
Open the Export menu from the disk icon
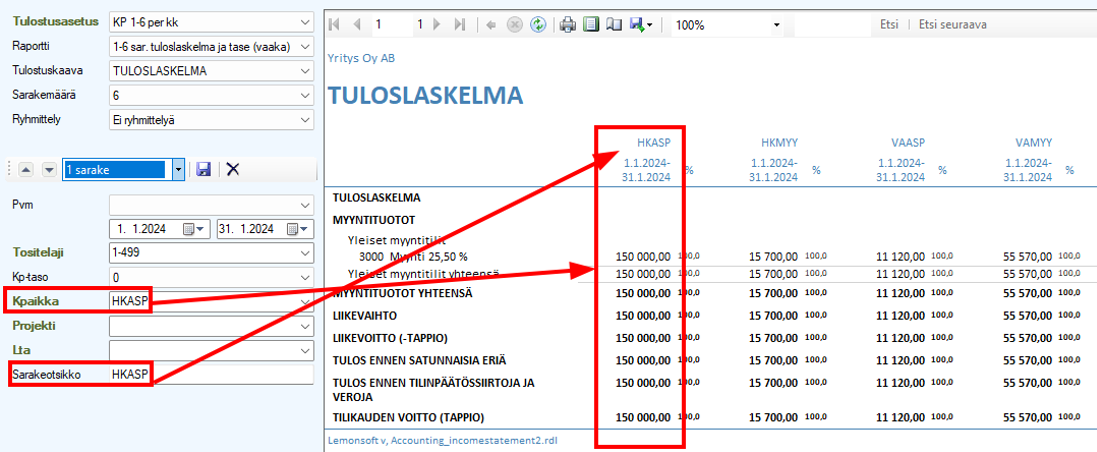click(640, 25)
